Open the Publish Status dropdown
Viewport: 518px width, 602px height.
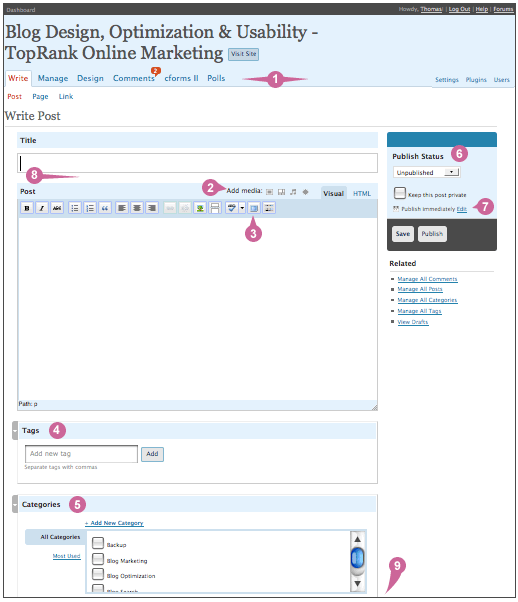(x=427, y=172)
